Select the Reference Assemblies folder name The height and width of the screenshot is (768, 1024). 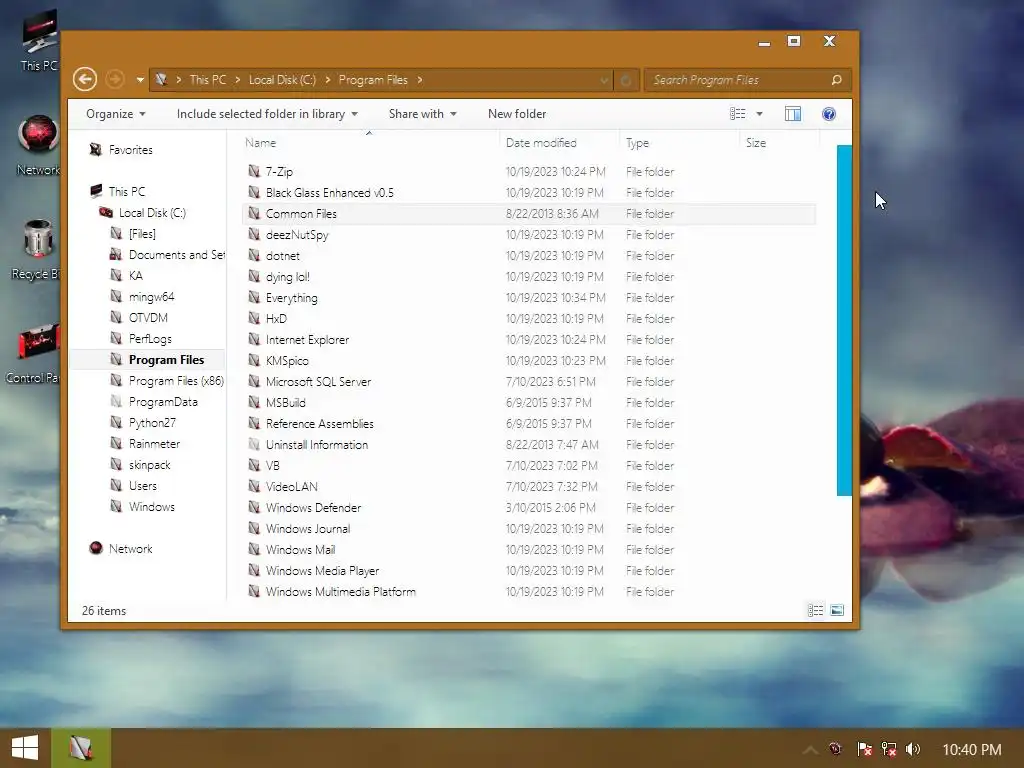click(319, 423)
